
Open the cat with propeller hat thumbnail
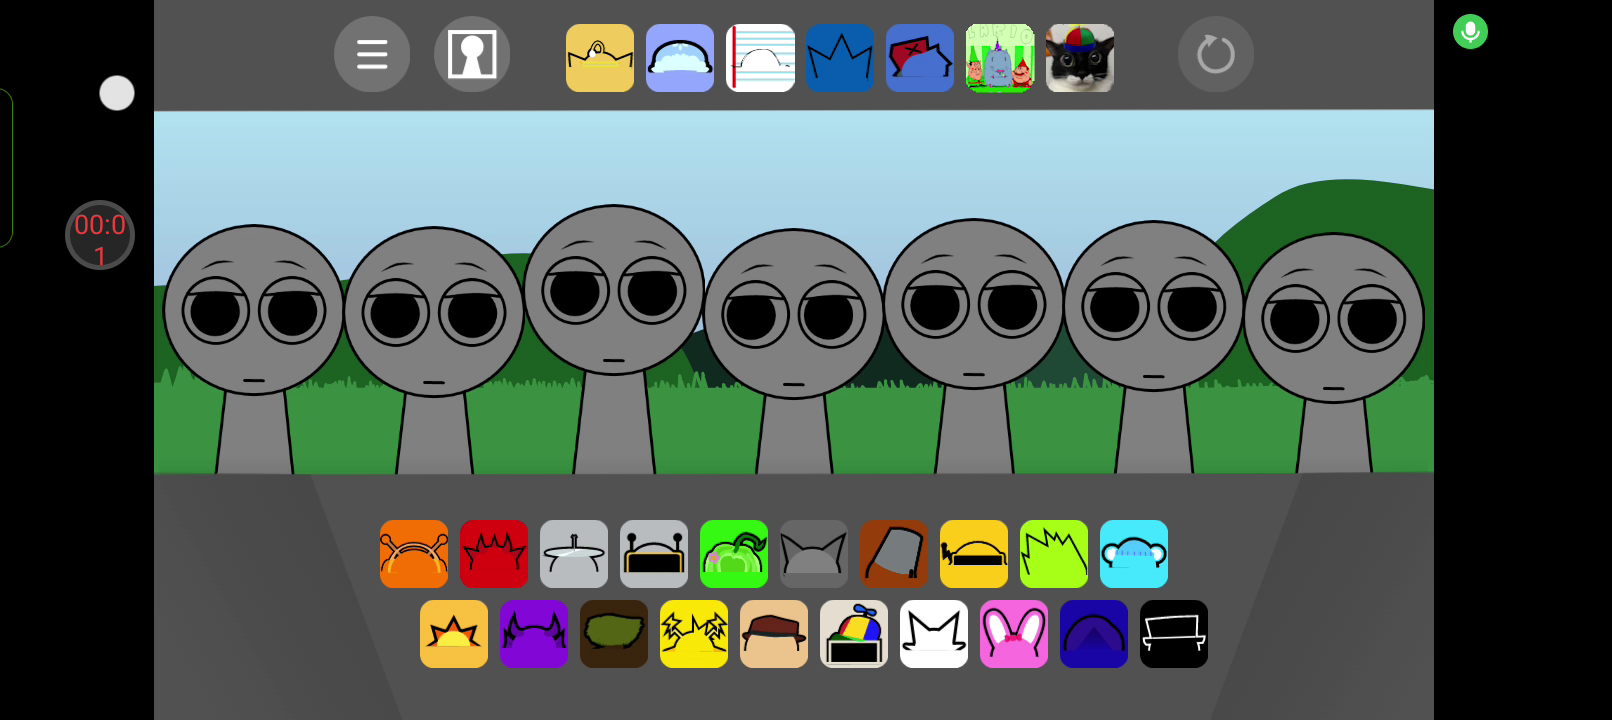[x=1080, y=58]
